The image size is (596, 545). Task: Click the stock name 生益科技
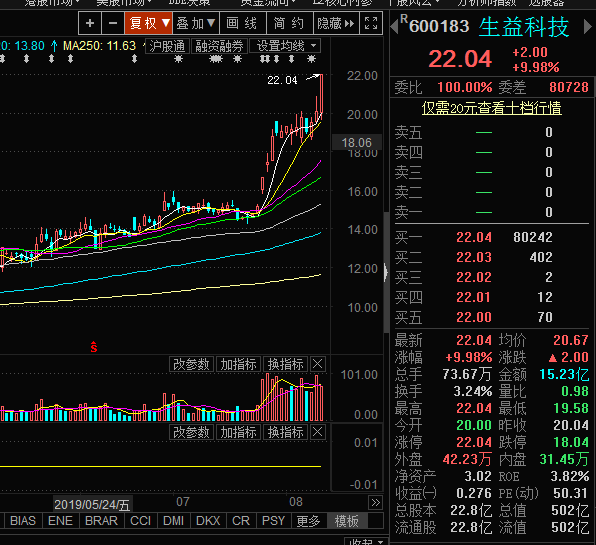(x=524, y=27)
